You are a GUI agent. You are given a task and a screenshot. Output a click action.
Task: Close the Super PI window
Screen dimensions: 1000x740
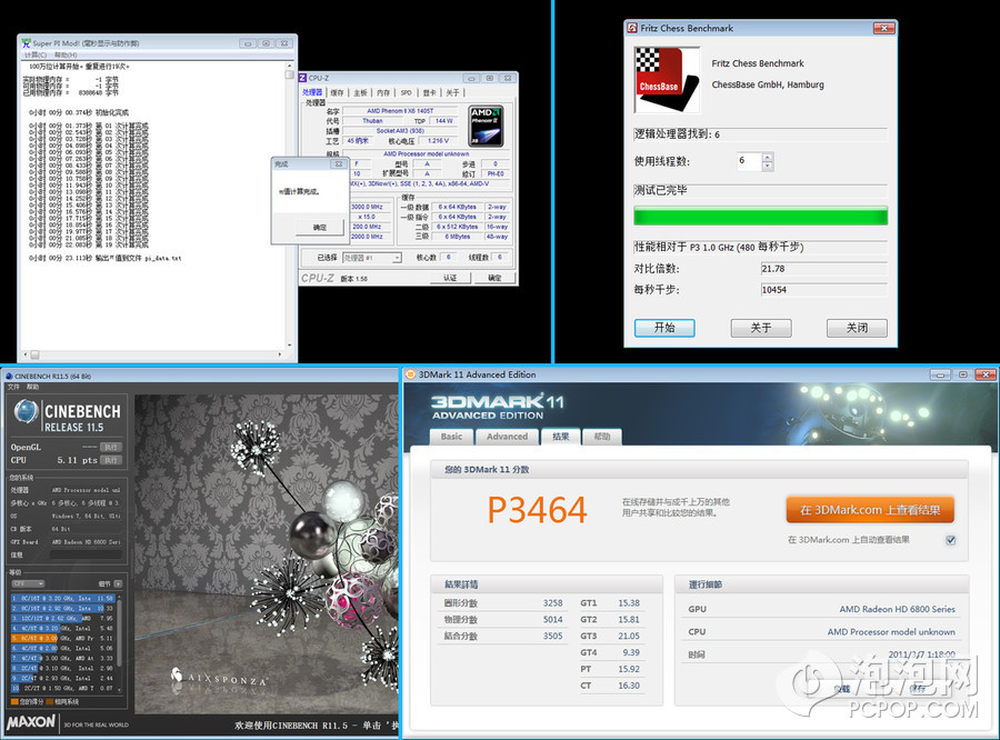click(284, 43)
